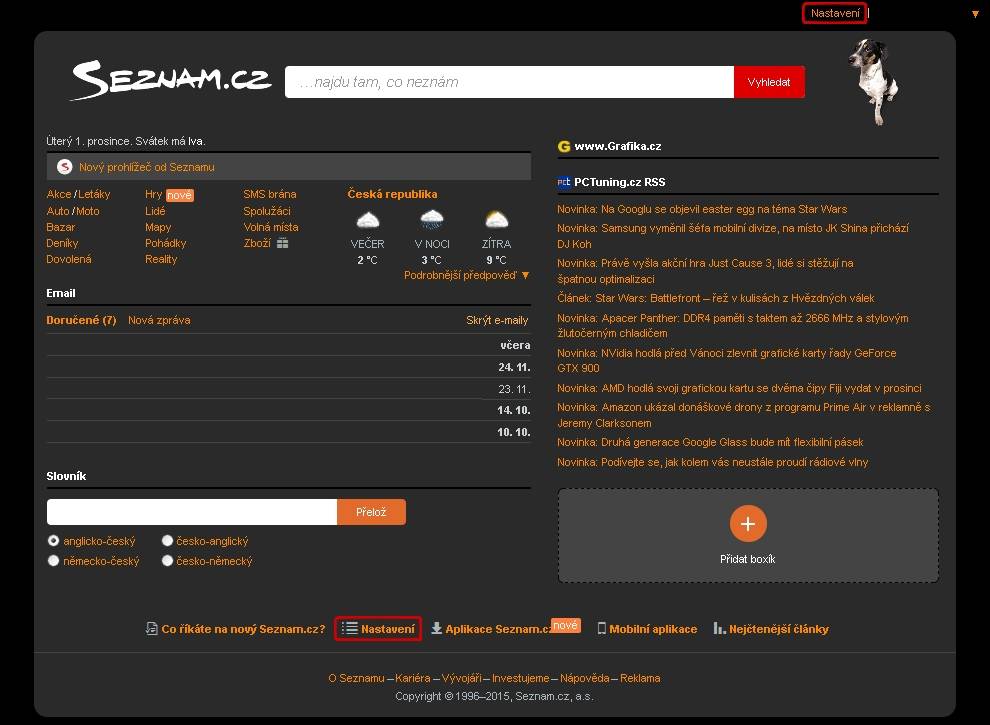Open the Nápověda footer link
The height and width of the screenshot is (725, 990).
click(585, 678)
